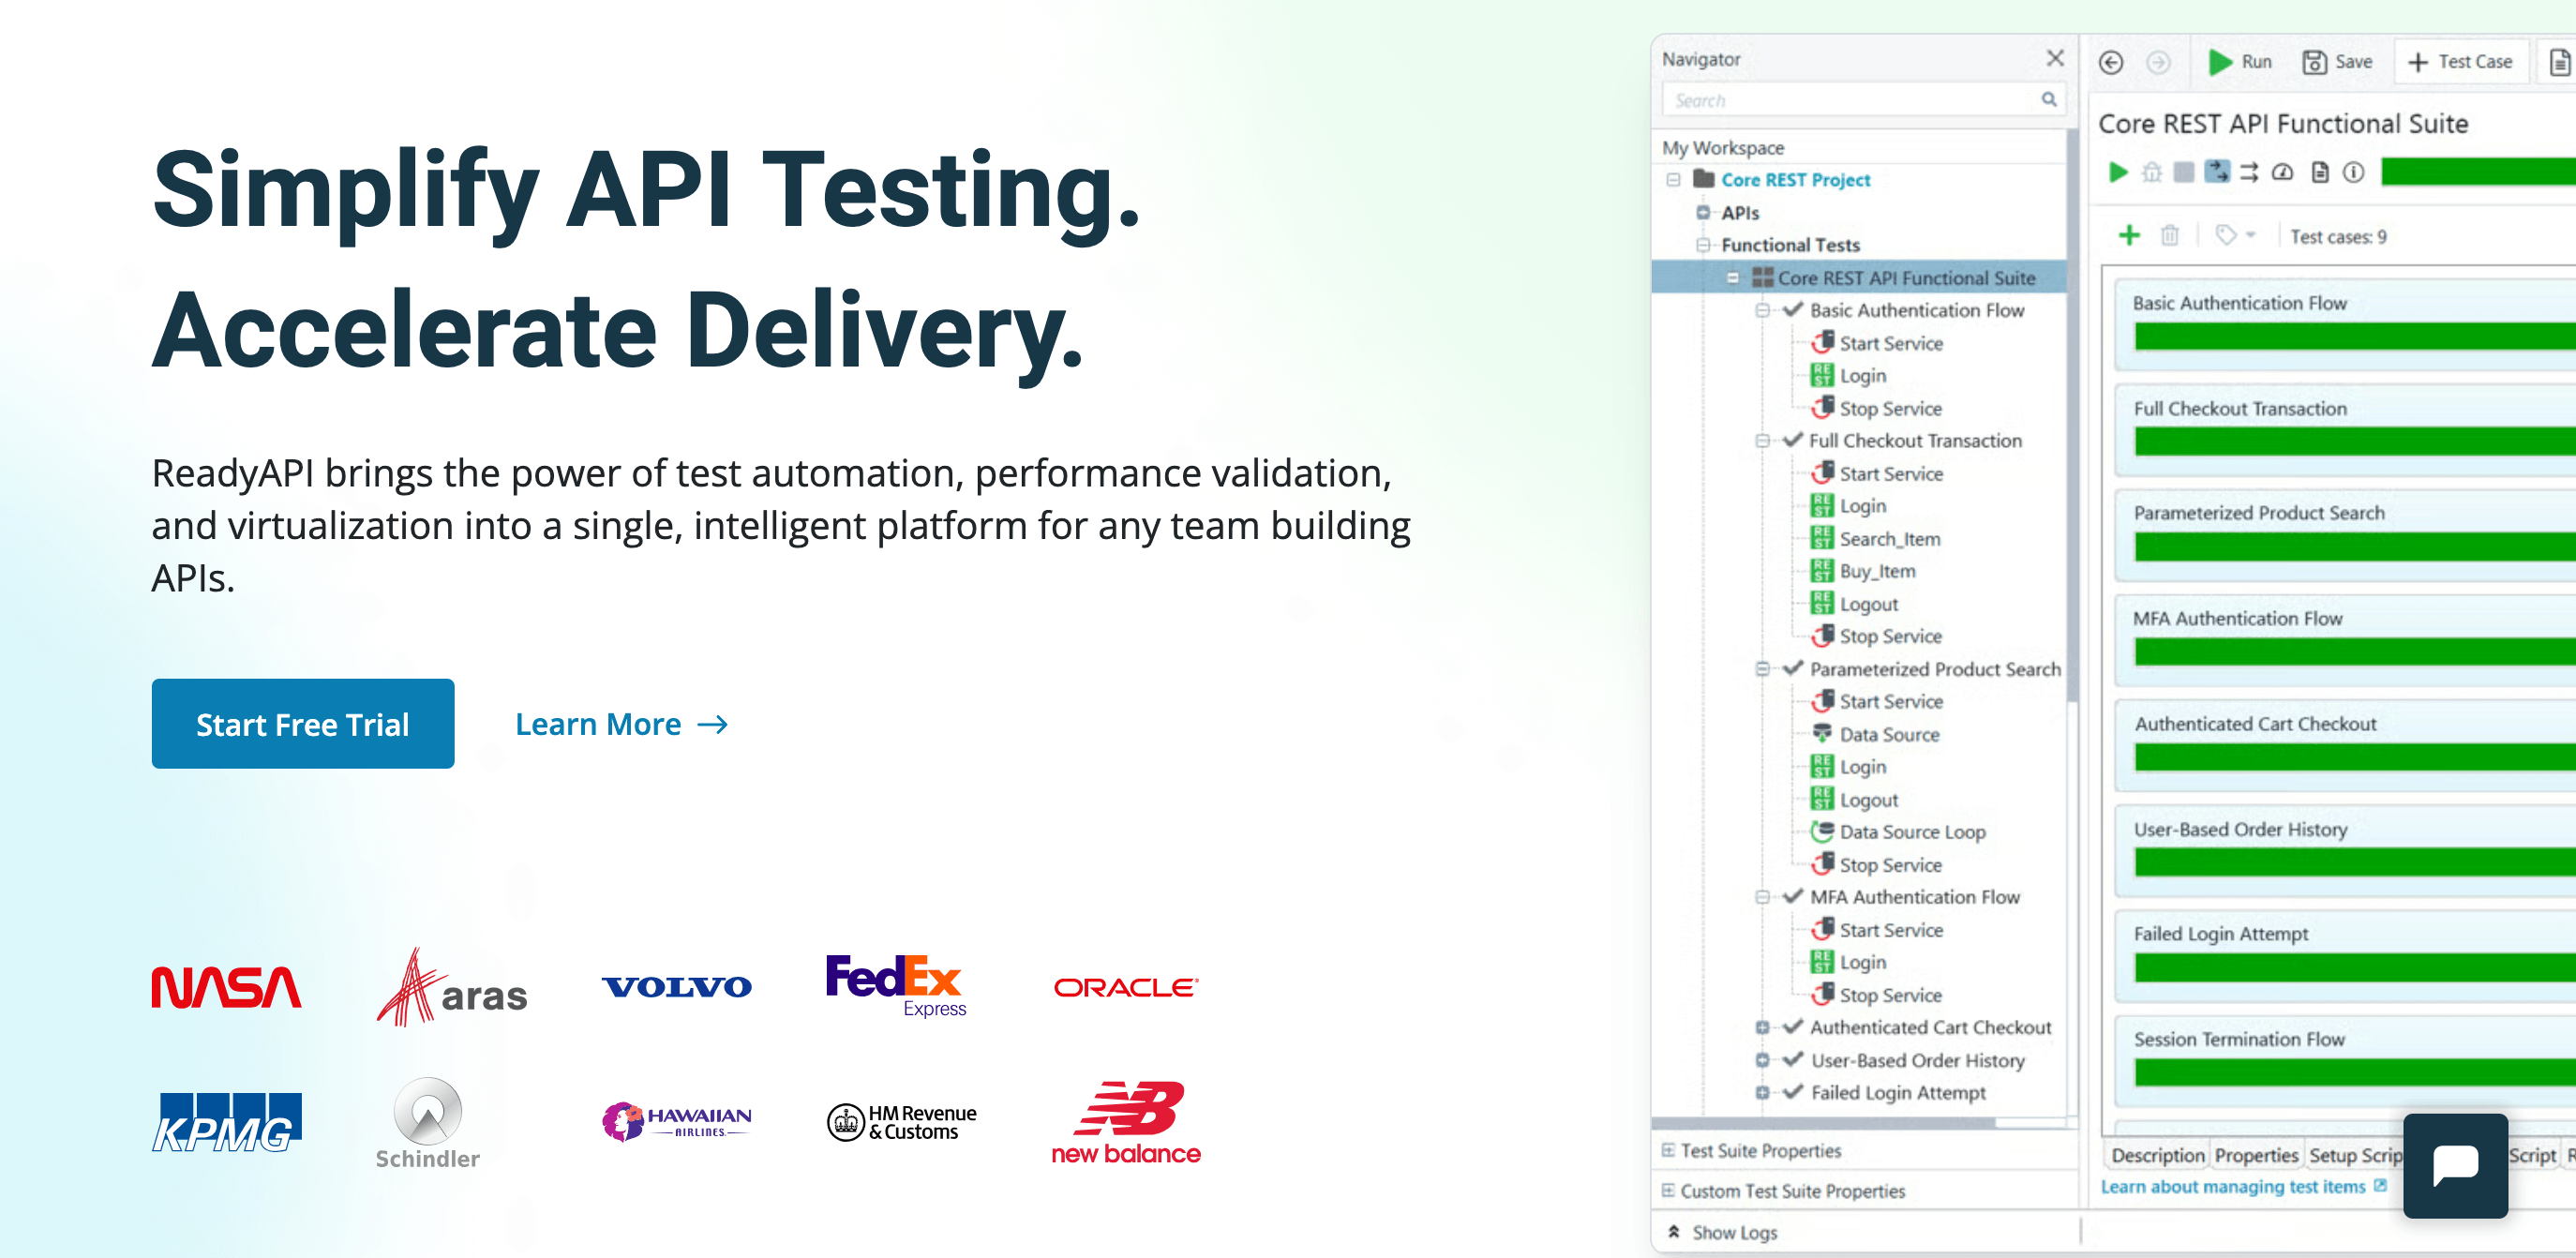Screen dimensions: 2576x1258
Task: Click the debug bug icon in suite toolbar
Action: (x=2151, y=173)
